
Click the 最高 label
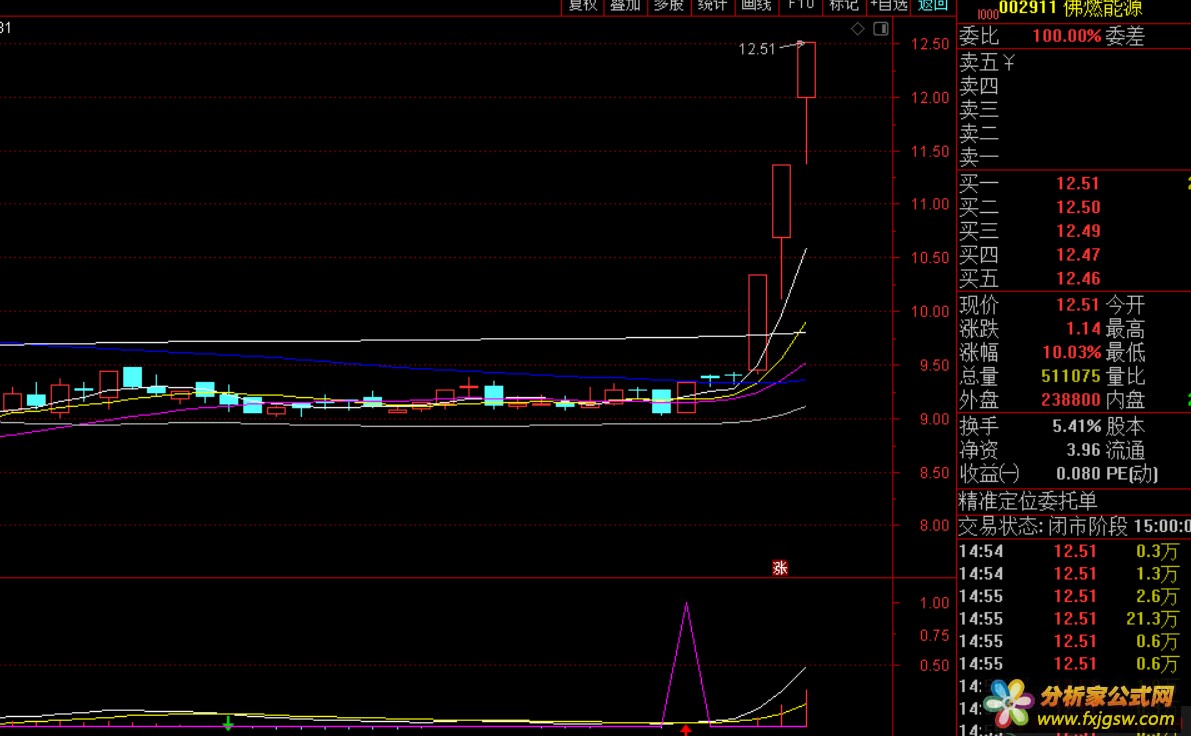[1125, 329]
